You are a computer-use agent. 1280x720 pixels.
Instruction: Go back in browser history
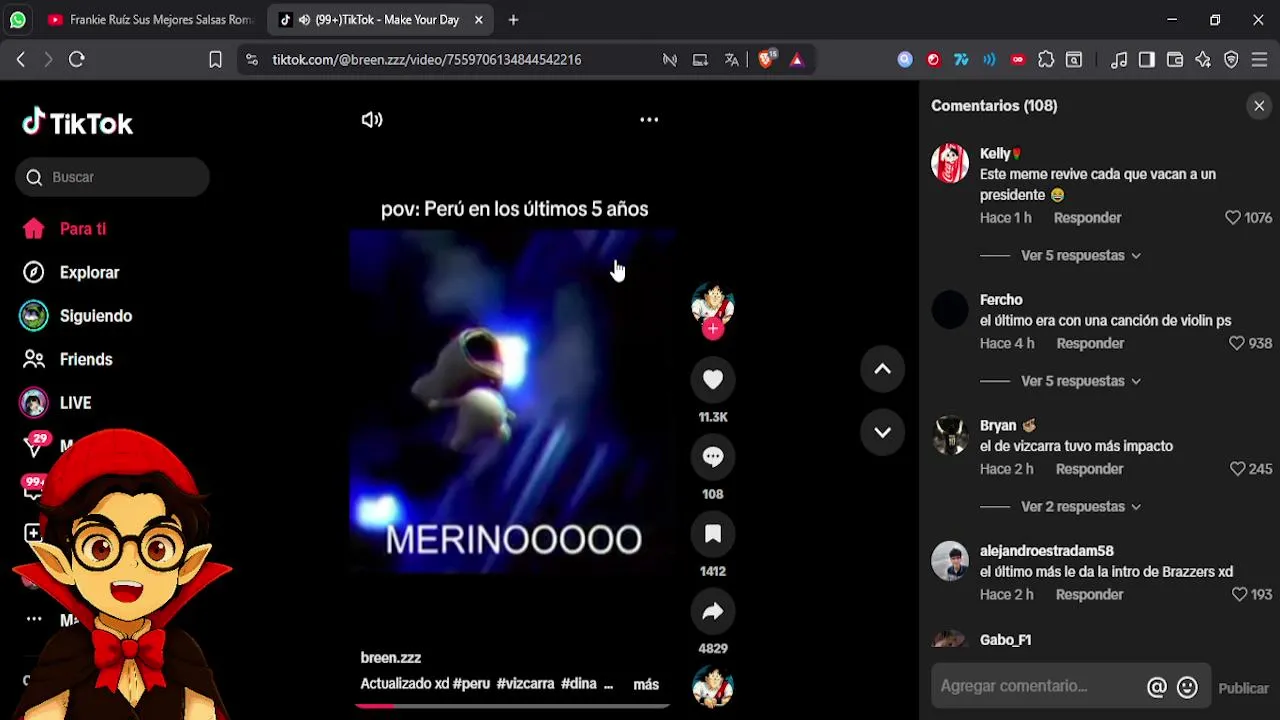pos(21,60)
